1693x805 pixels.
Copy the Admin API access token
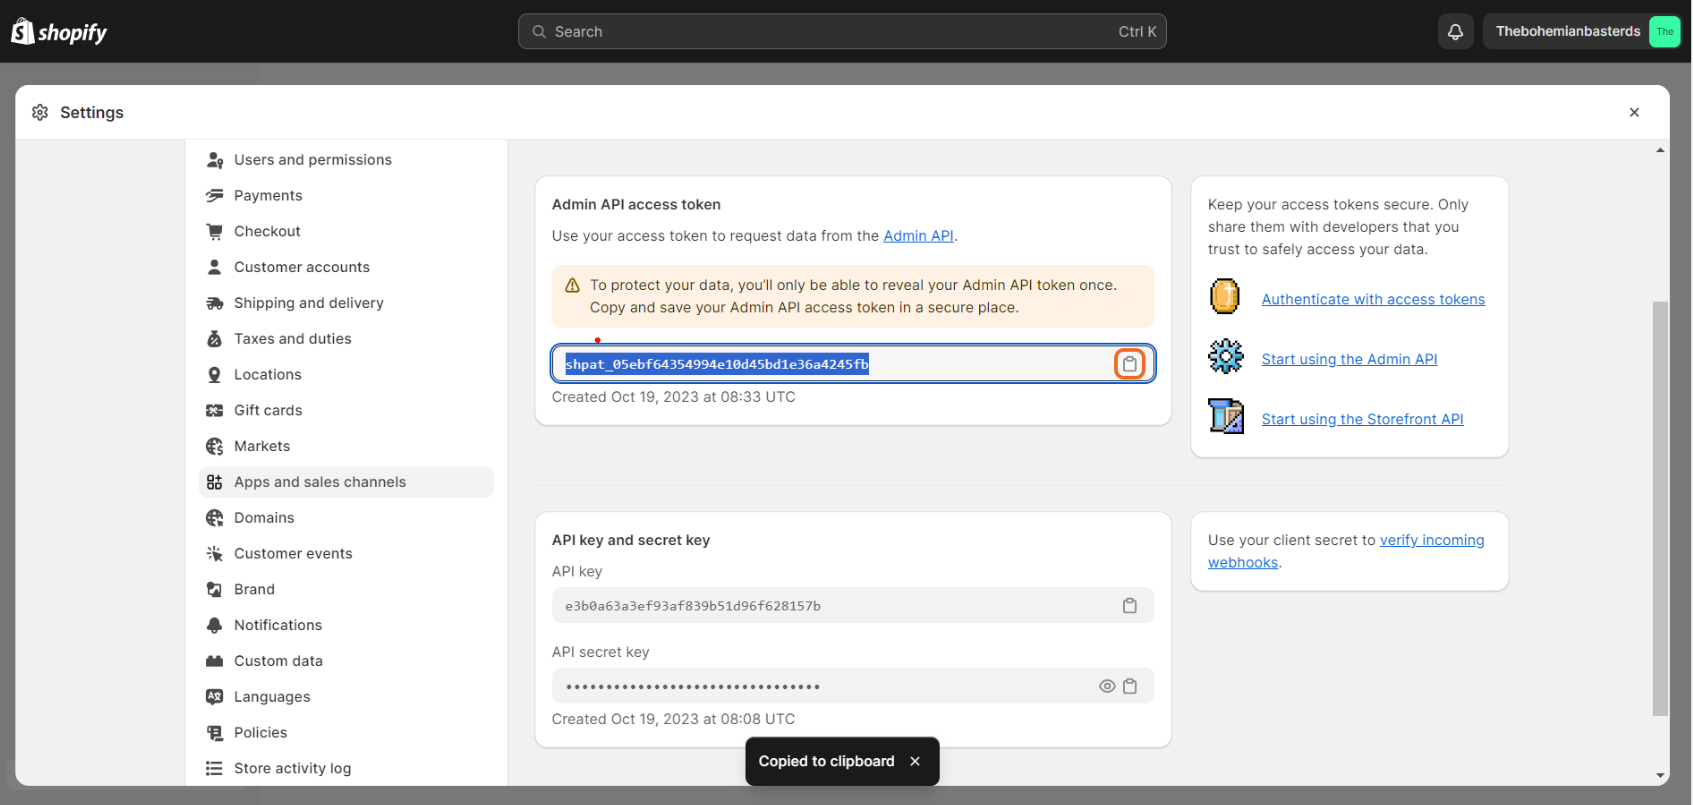(1129, 364)
